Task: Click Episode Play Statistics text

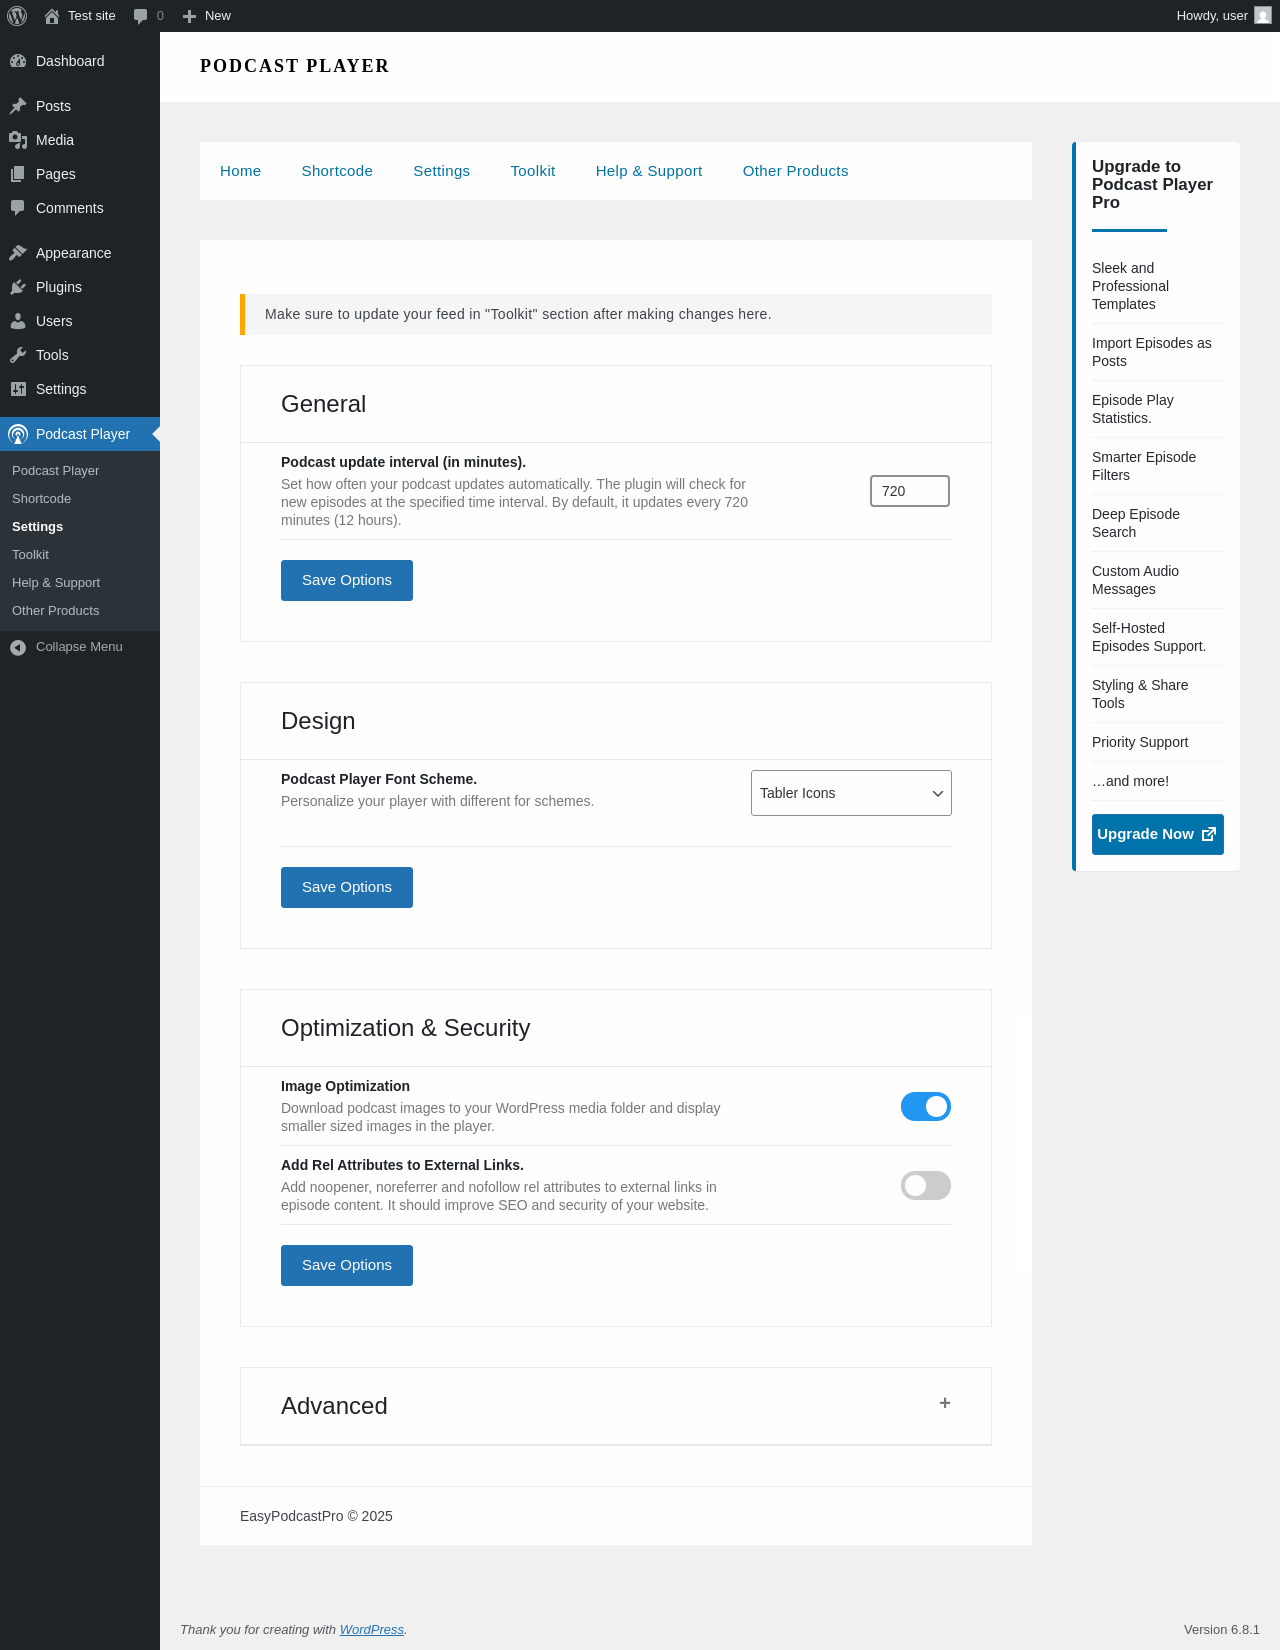Action: click(1133, 409)
